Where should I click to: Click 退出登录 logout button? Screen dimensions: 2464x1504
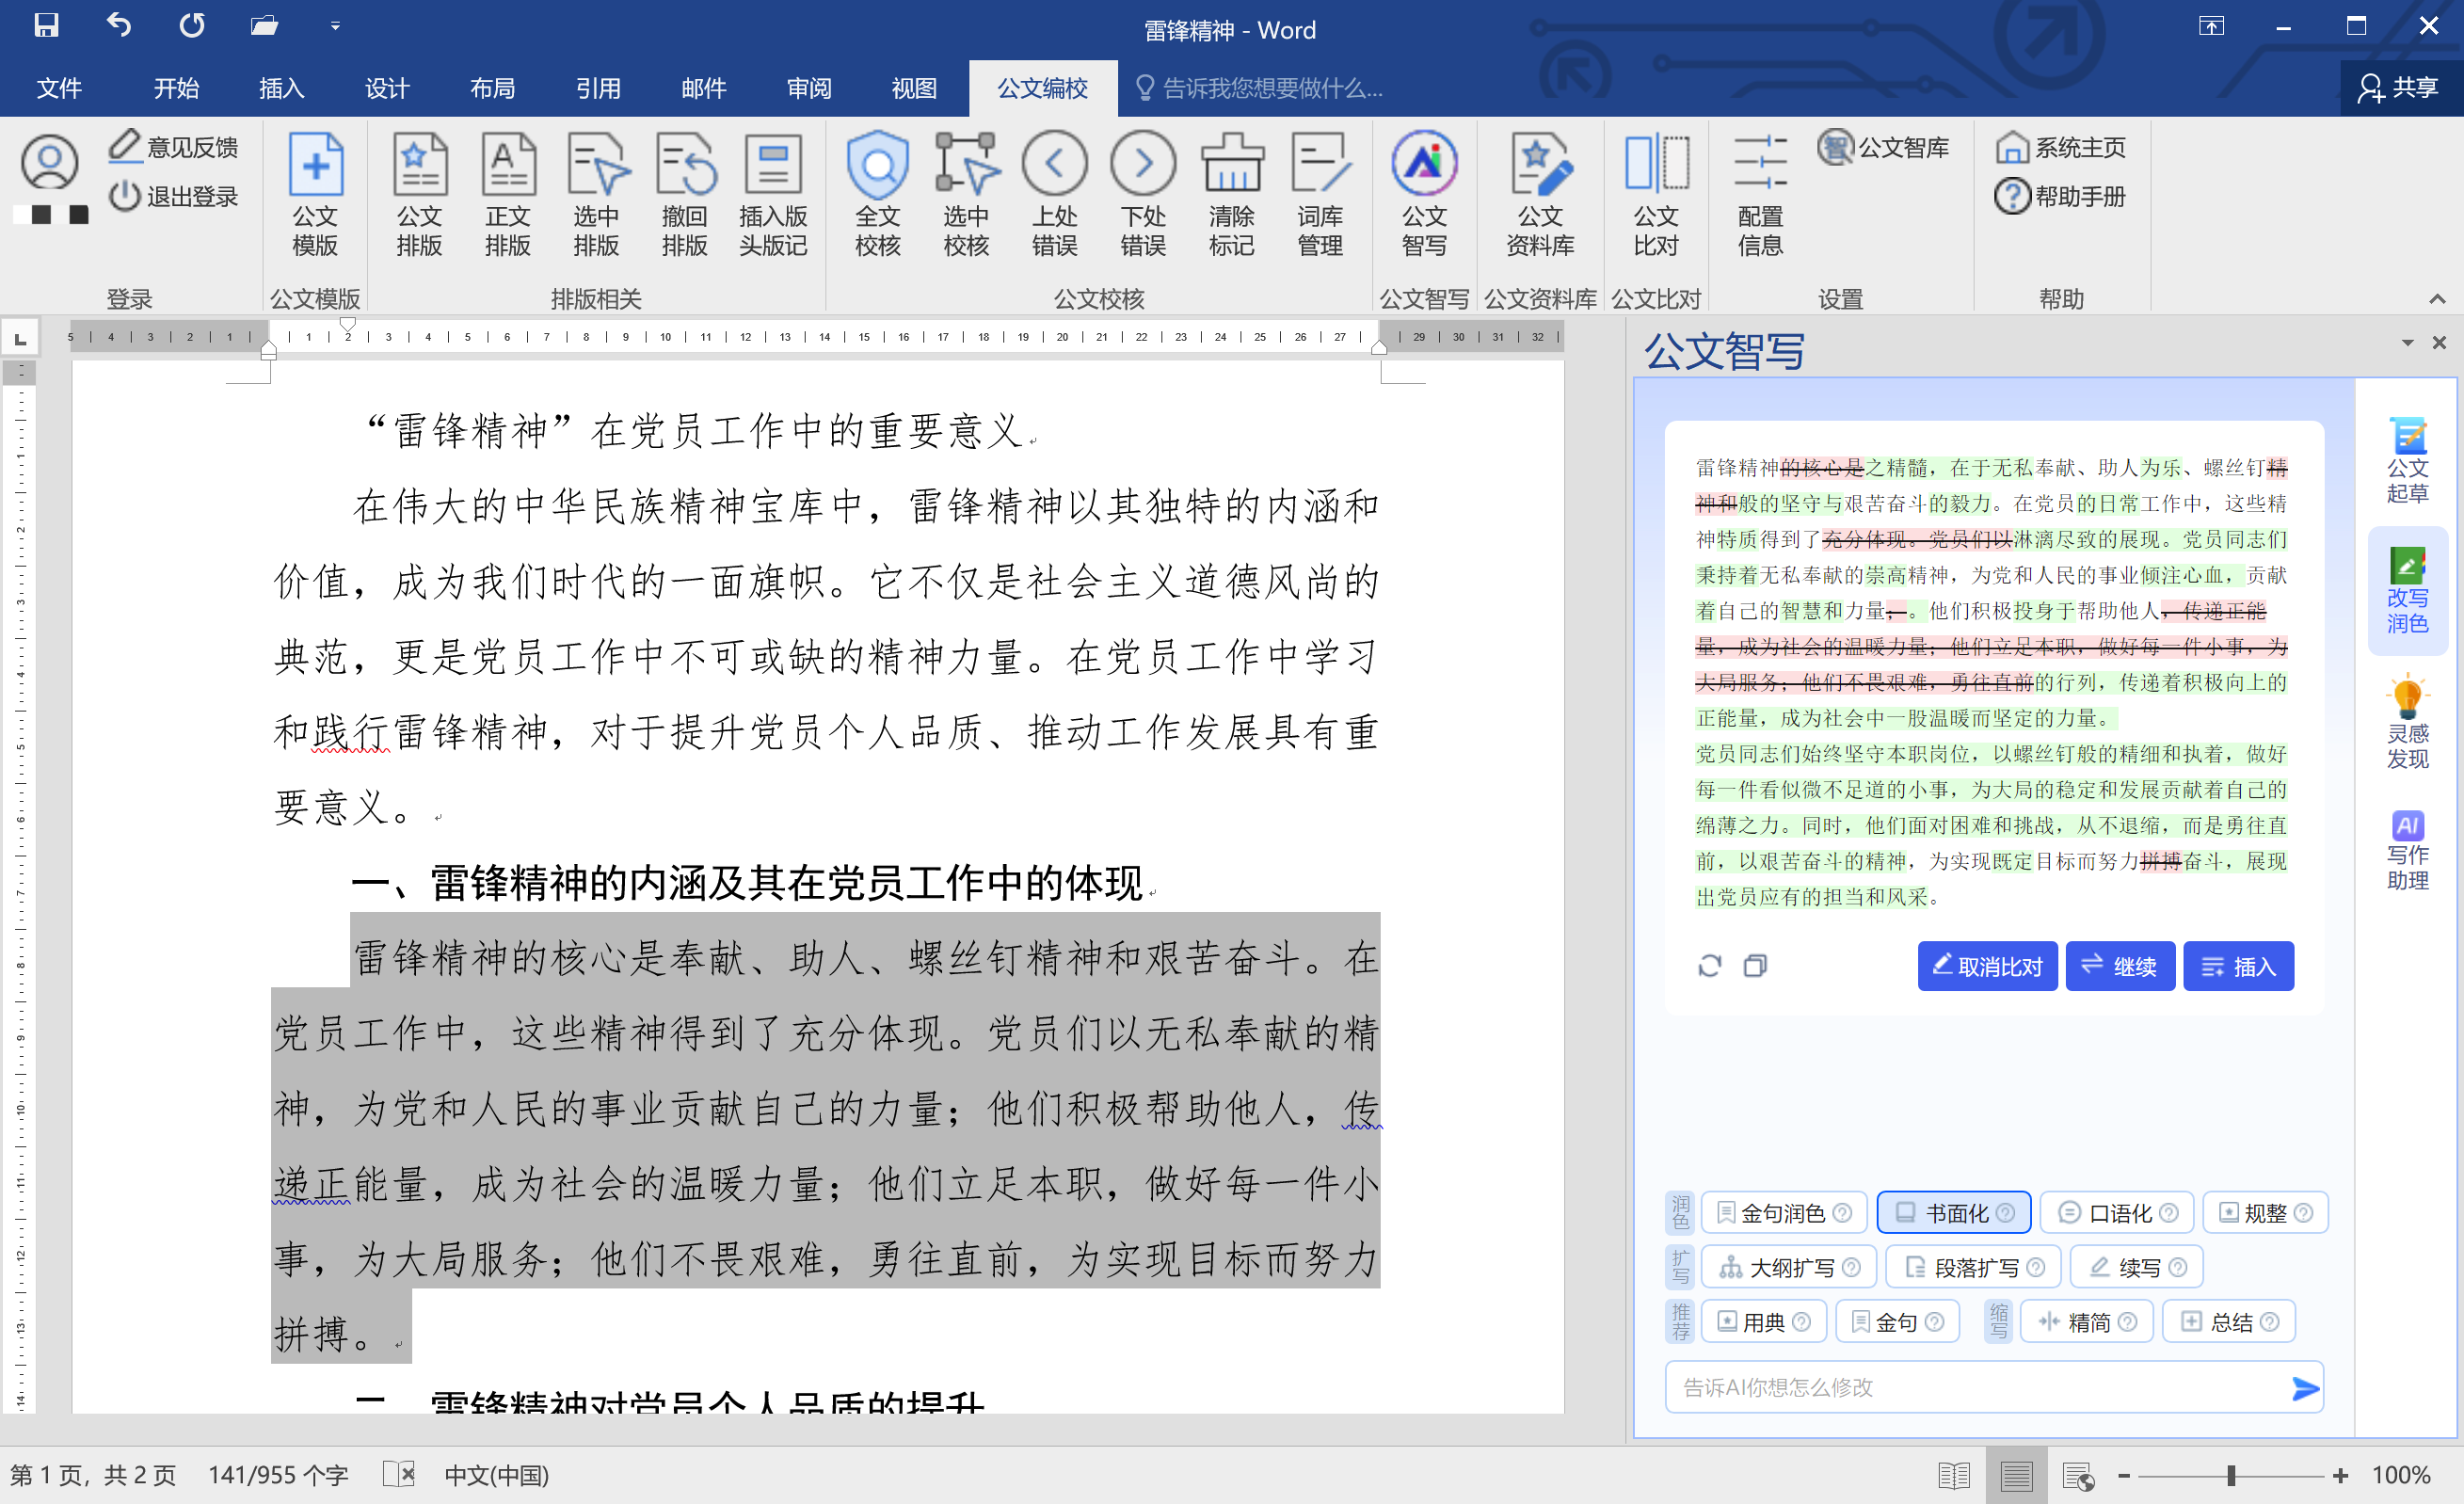tap(174, 196)
